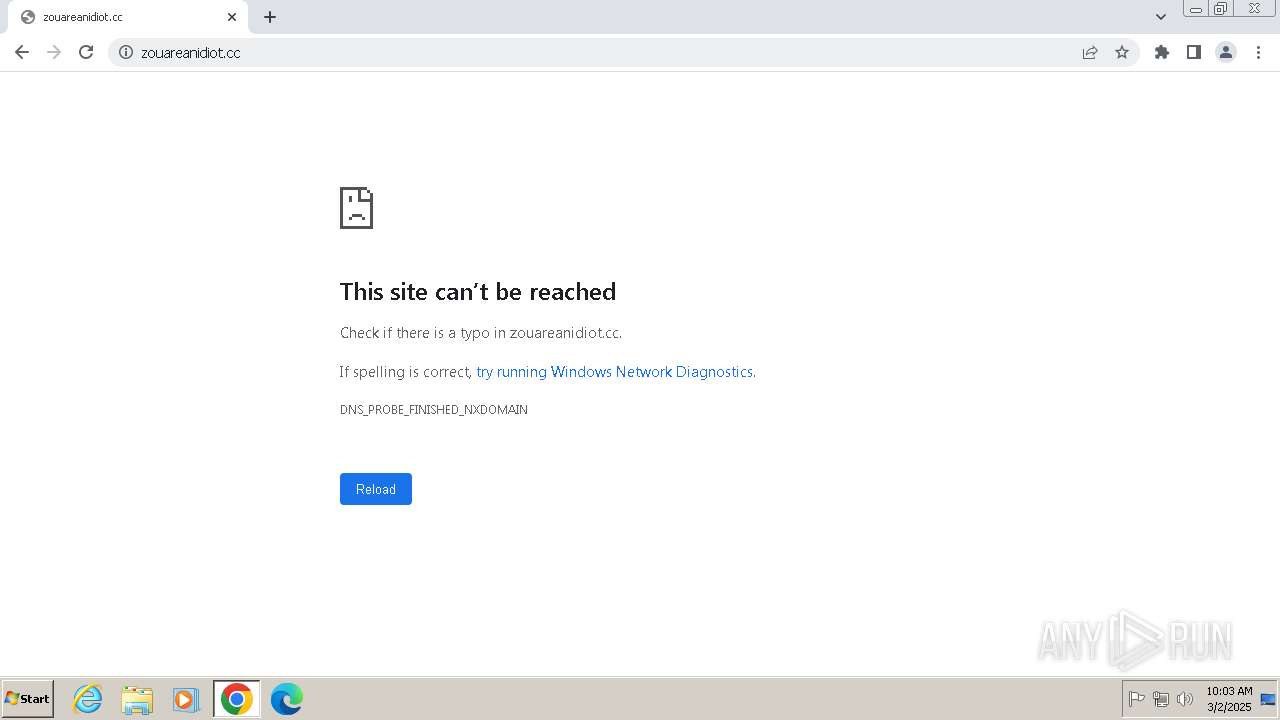This screenshot has width=1280, height=720.
Task: Minimize the Chrome window
Action: [x=1196, y=9]
